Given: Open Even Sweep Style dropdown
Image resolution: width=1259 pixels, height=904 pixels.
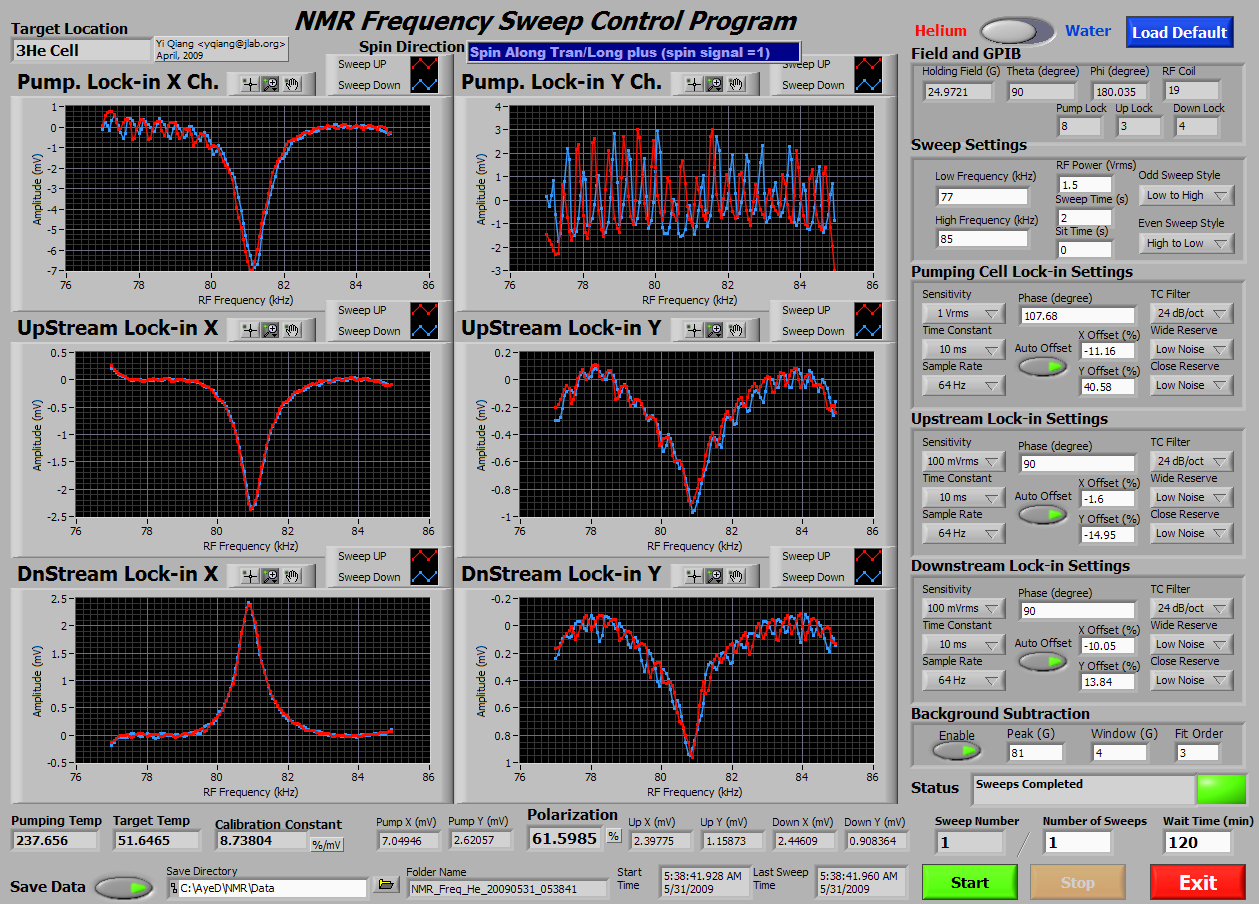Looking at the screenshot, I should tap(1186, 243).
